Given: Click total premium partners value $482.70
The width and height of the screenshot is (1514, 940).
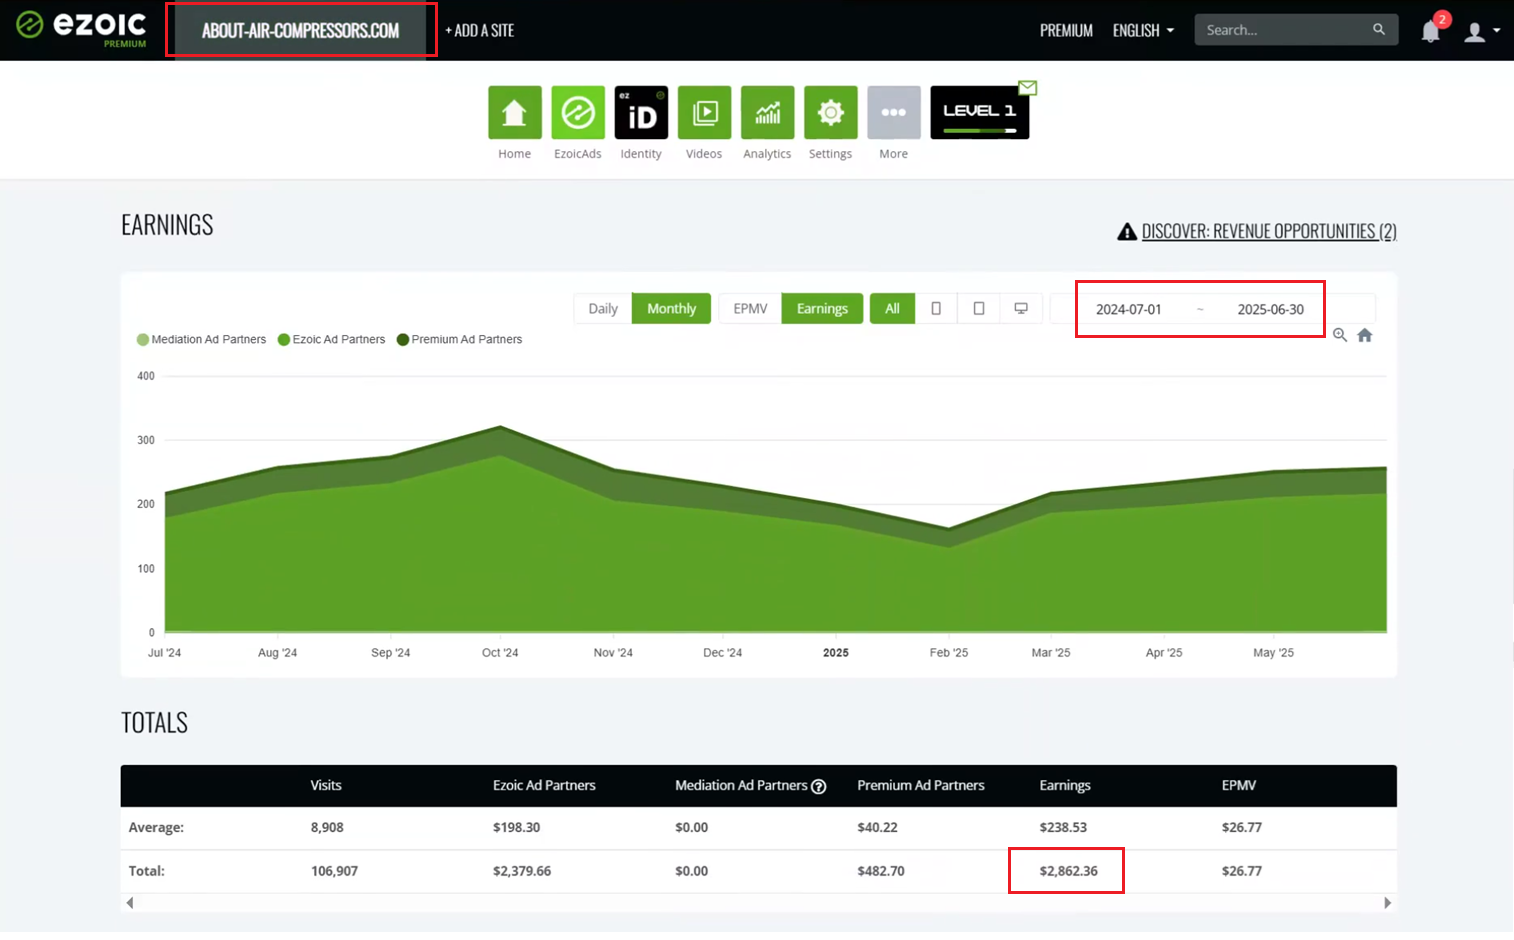Looking at the screenshot, I should [x=881, y=871].
